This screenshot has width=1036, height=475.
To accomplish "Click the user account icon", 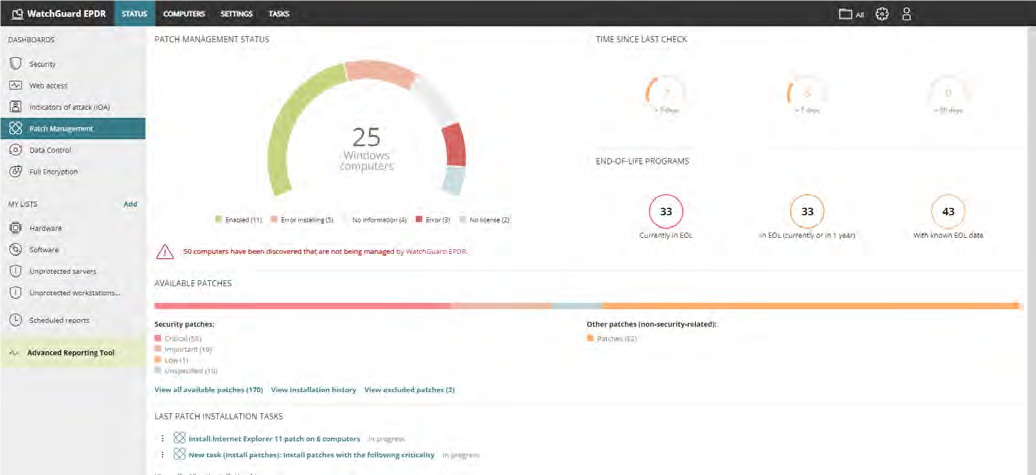I will [x=906, y=13].
